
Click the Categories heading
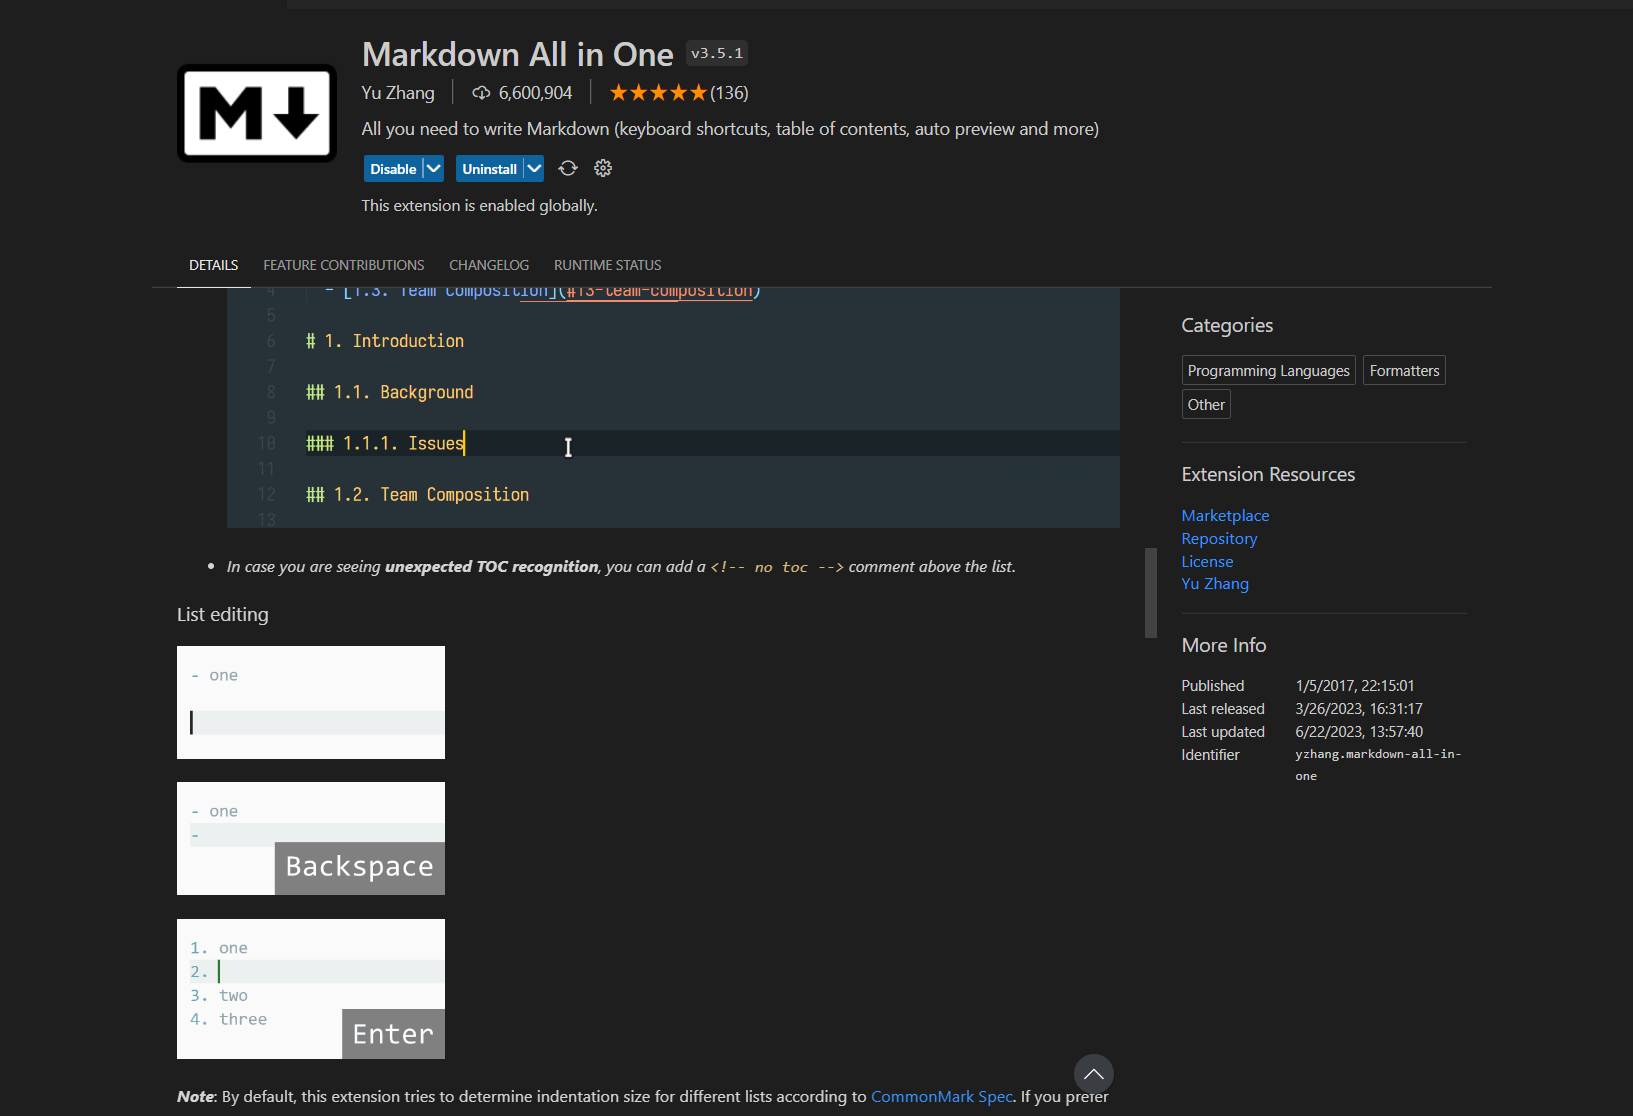1227,326
